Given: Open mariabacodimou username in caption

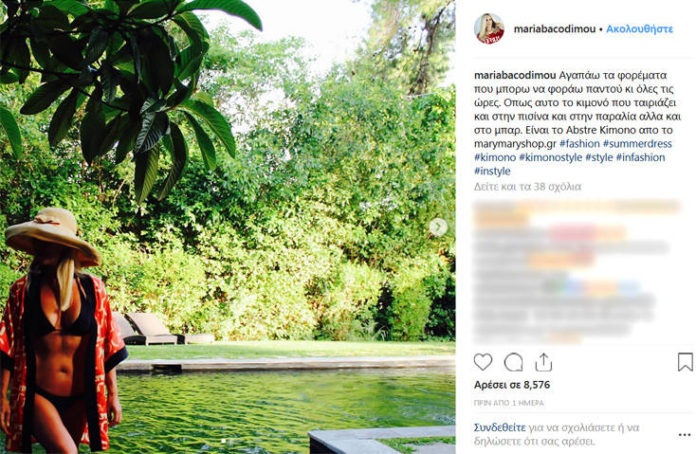Looking at the screenshot, I should coord(515,75).
